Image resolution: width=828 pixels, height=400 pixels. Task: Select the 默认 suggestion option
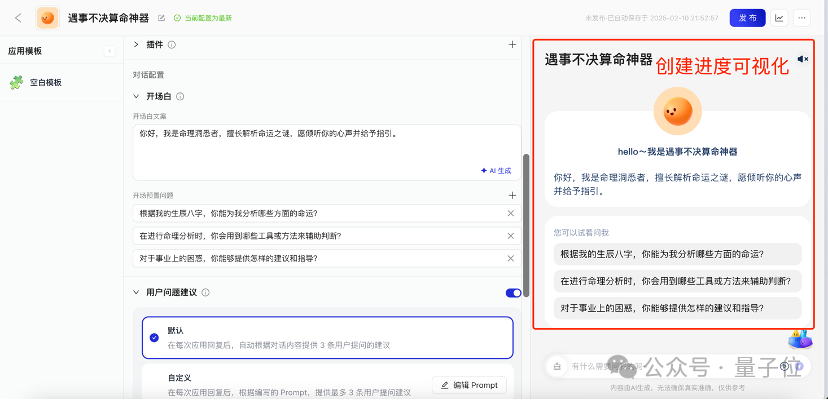click(327, 338)
